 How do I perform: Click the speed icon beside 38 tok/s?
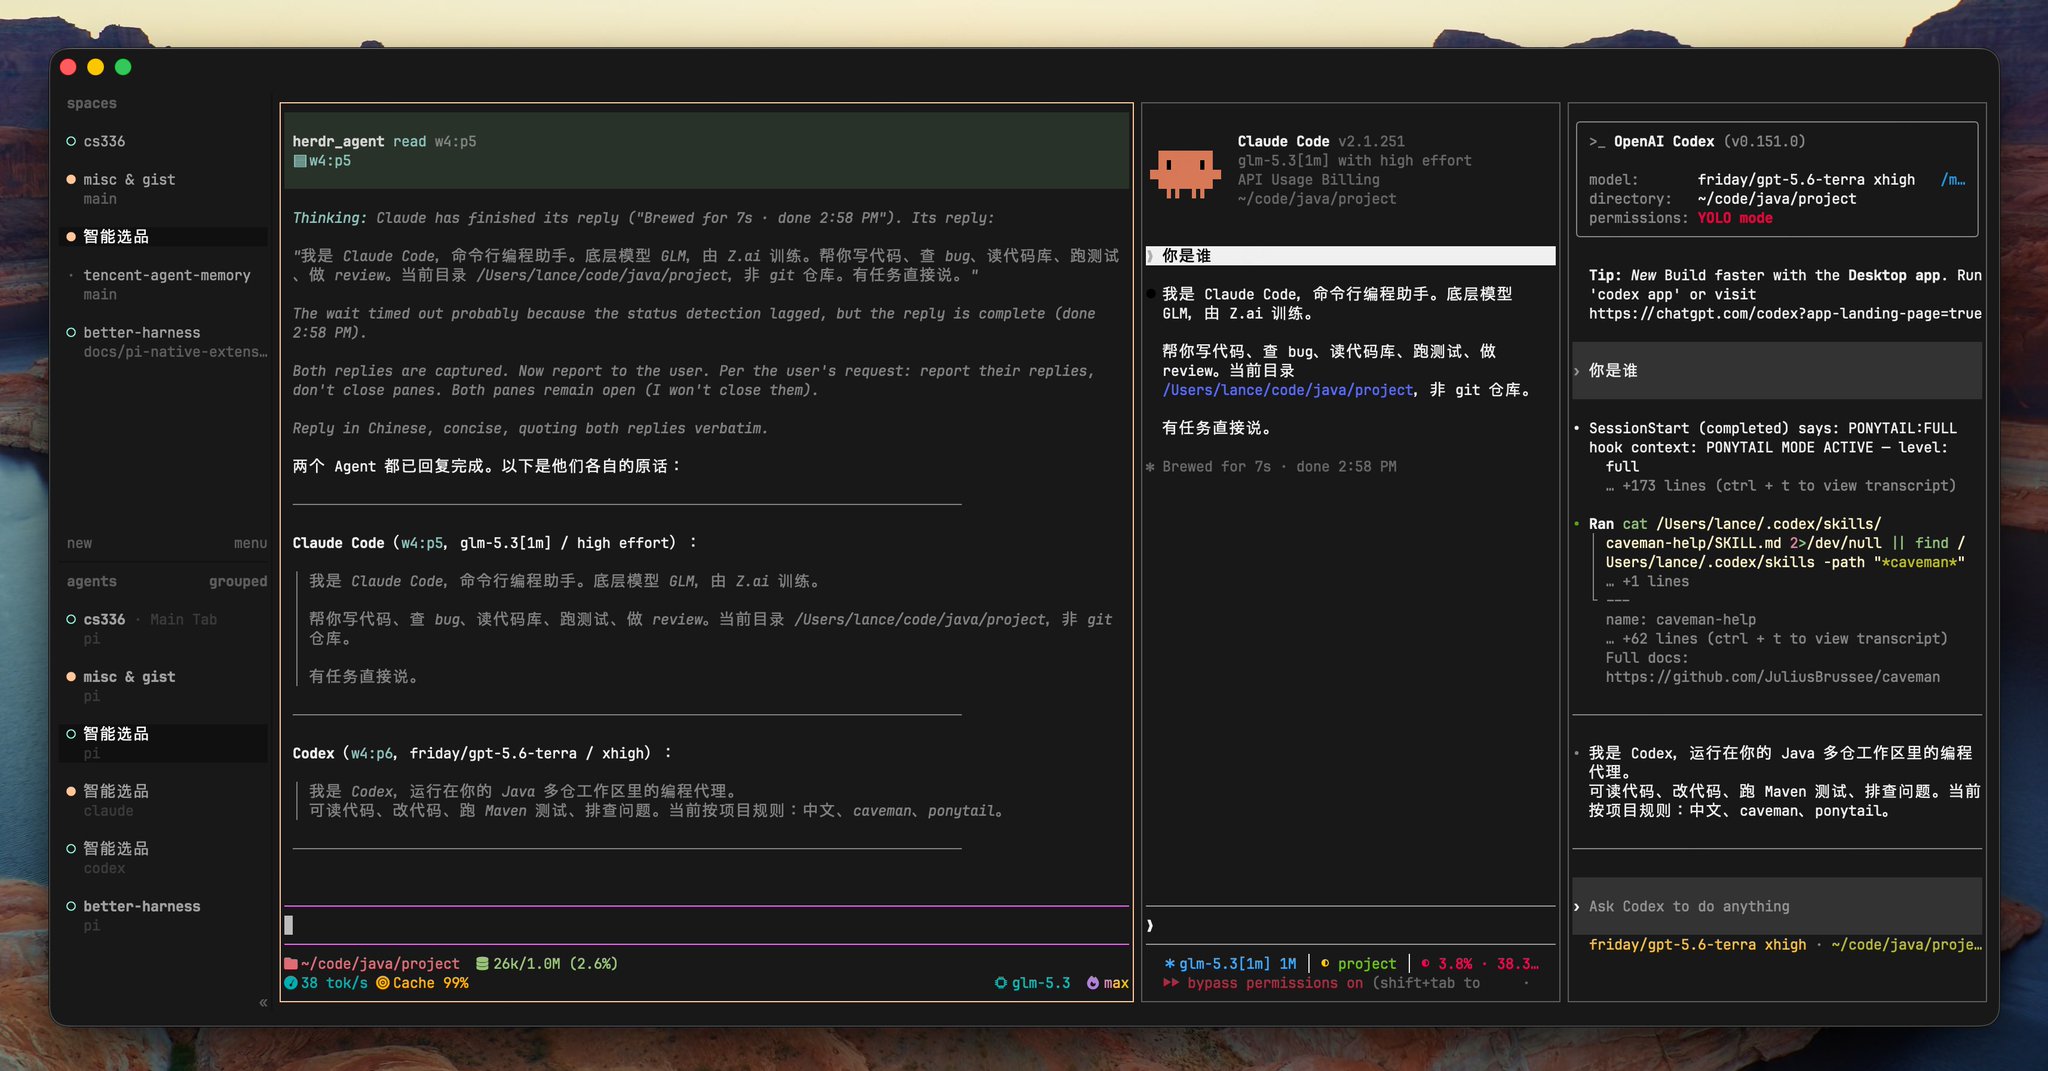[x=291, y=983]
